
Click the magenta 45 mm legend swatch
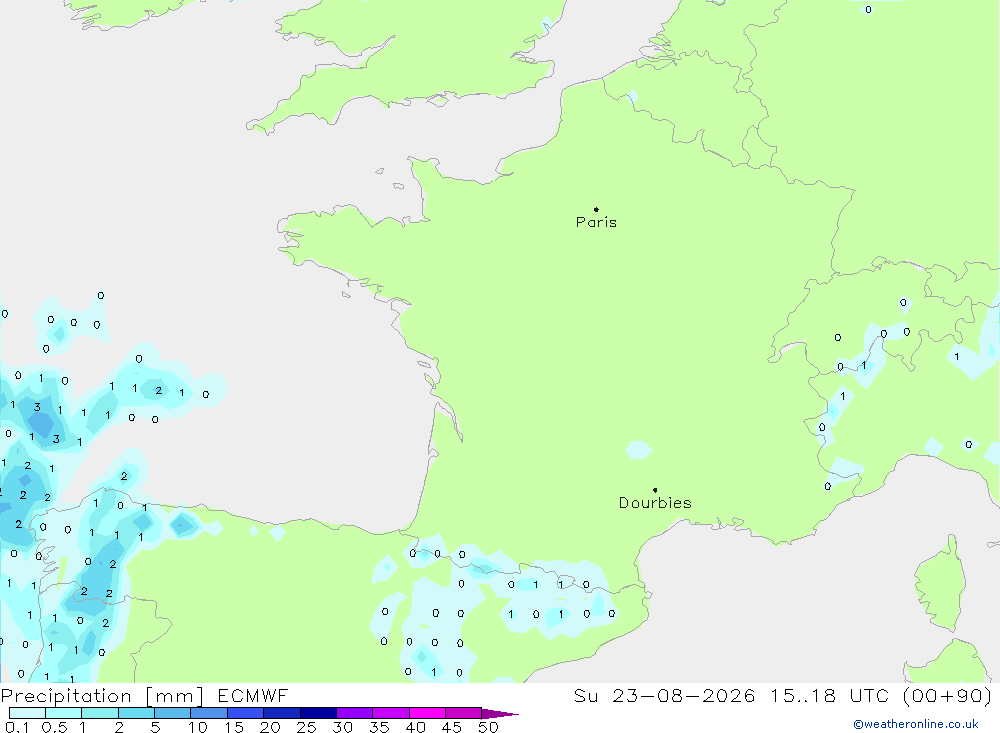(463, 713)
